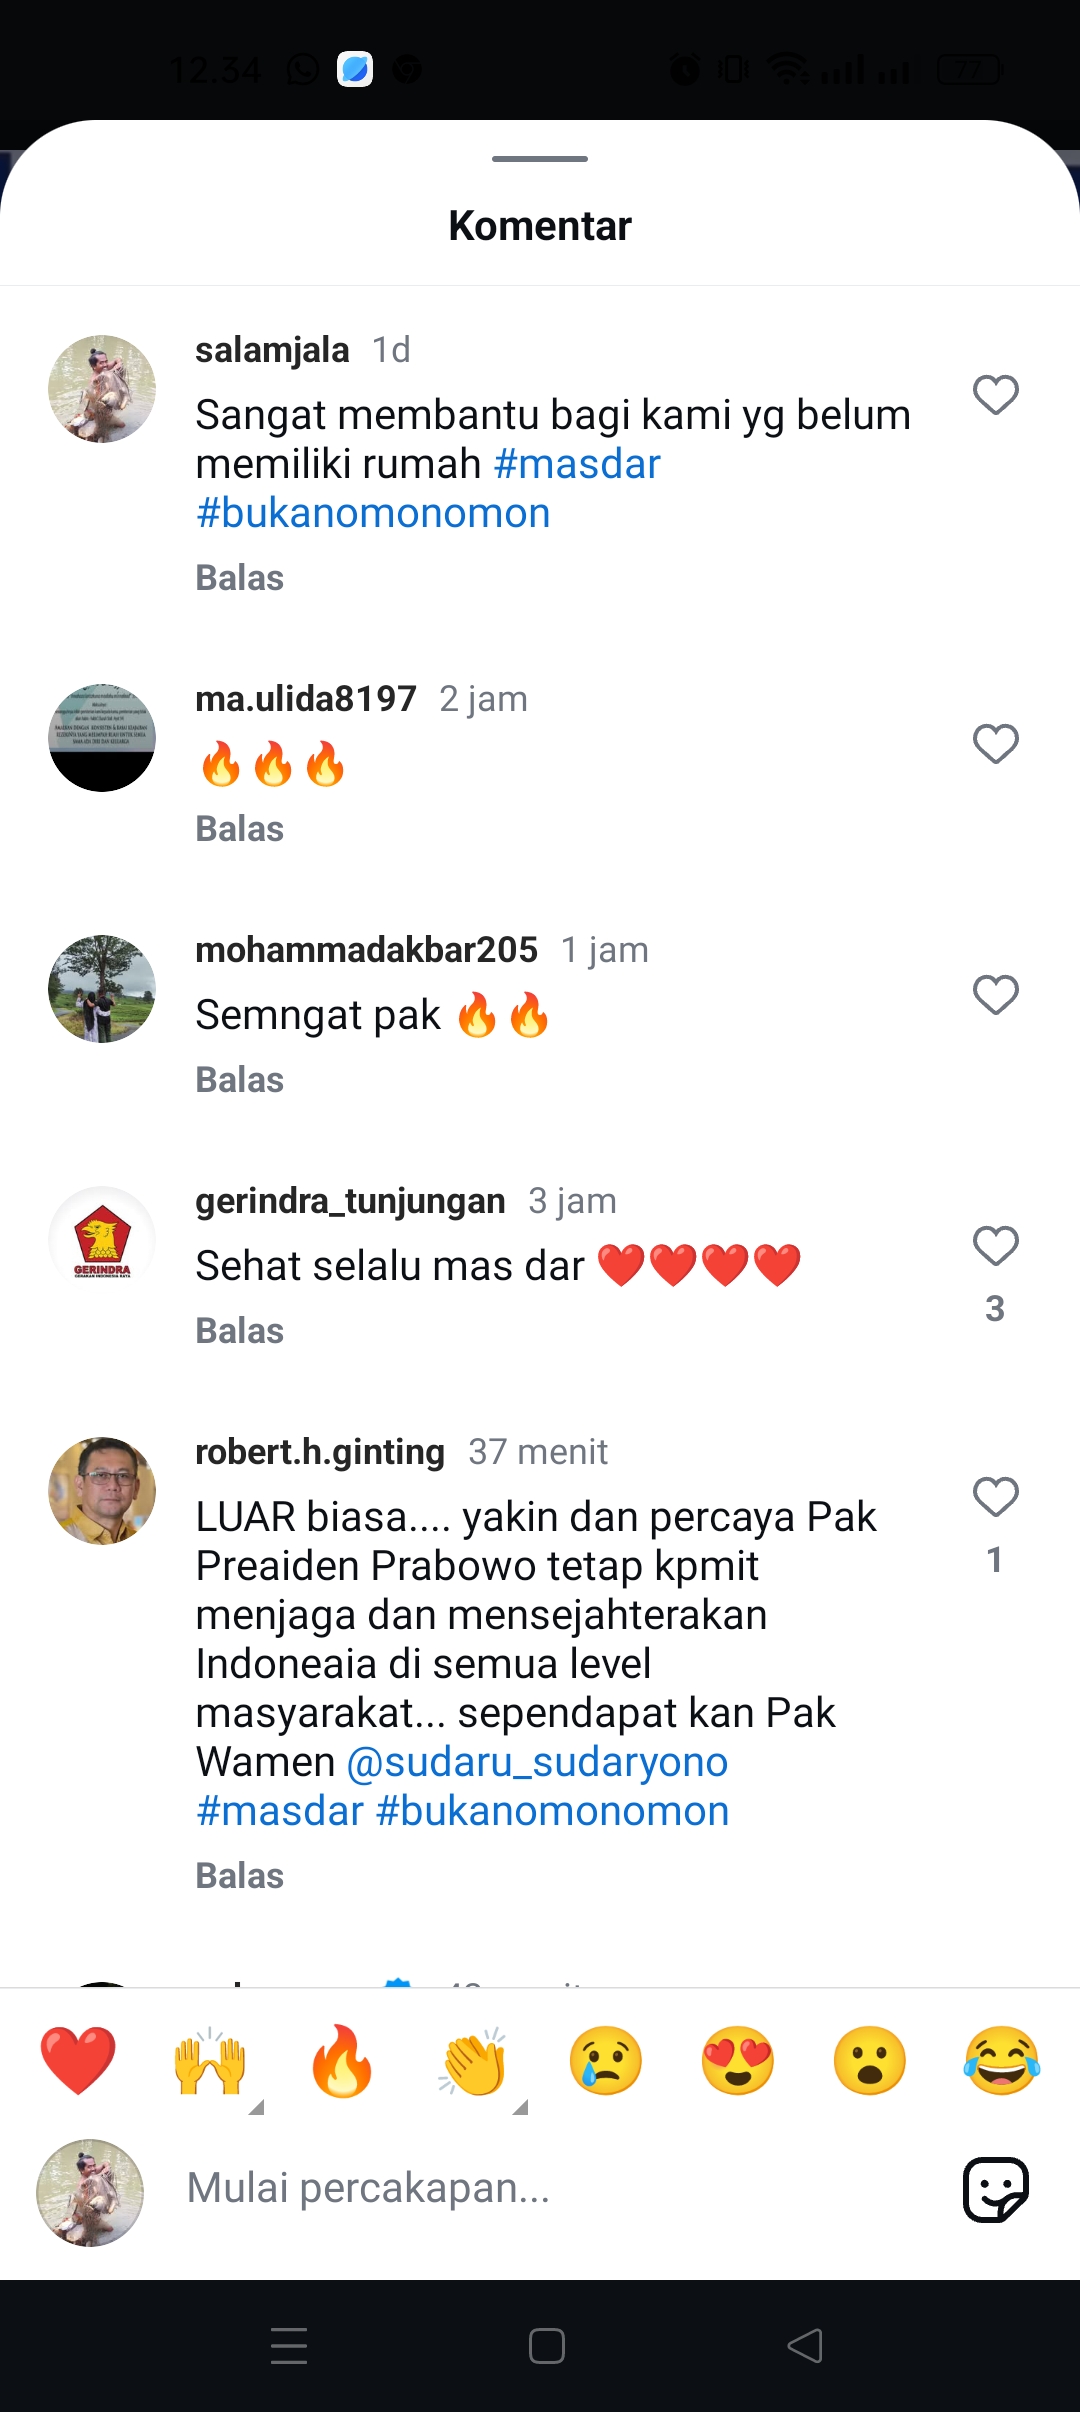Tap the red heart quick reaction emoji
This screenshot has width=1080, height=2412.
click(78, 2060)
